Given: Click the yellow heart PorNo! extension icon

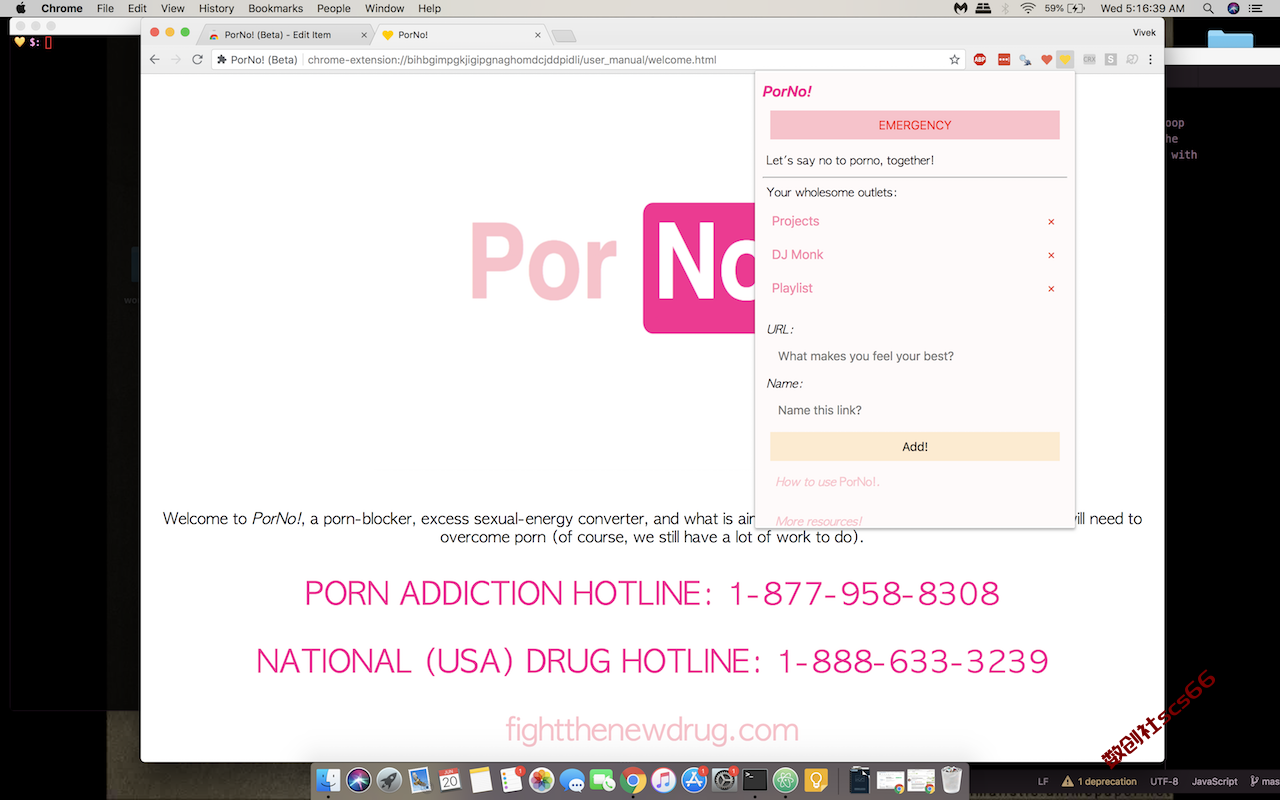Looking at the screenshot, I should click(1066, 60).
